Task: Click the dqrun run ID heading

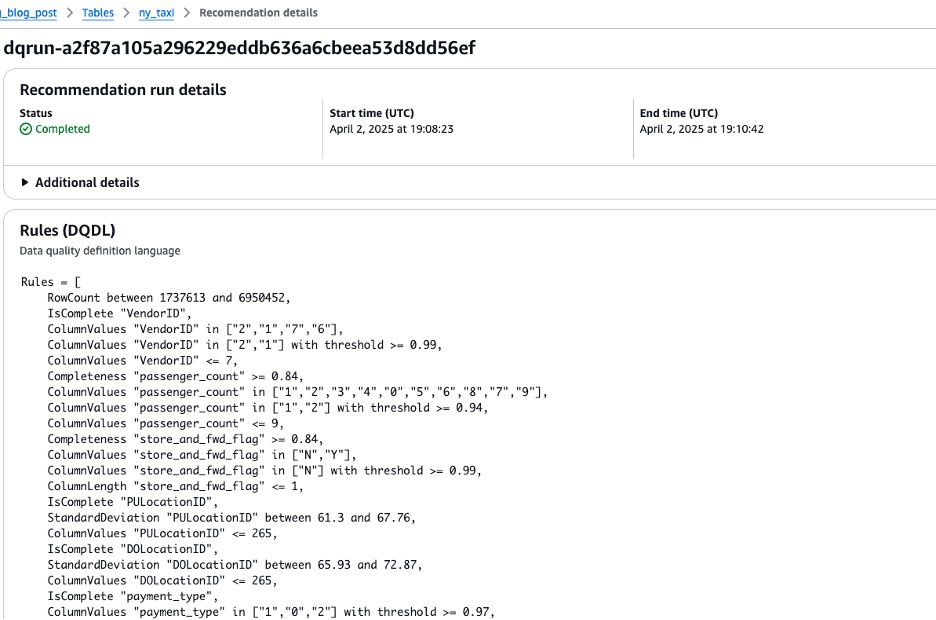Action: [239, 48]
